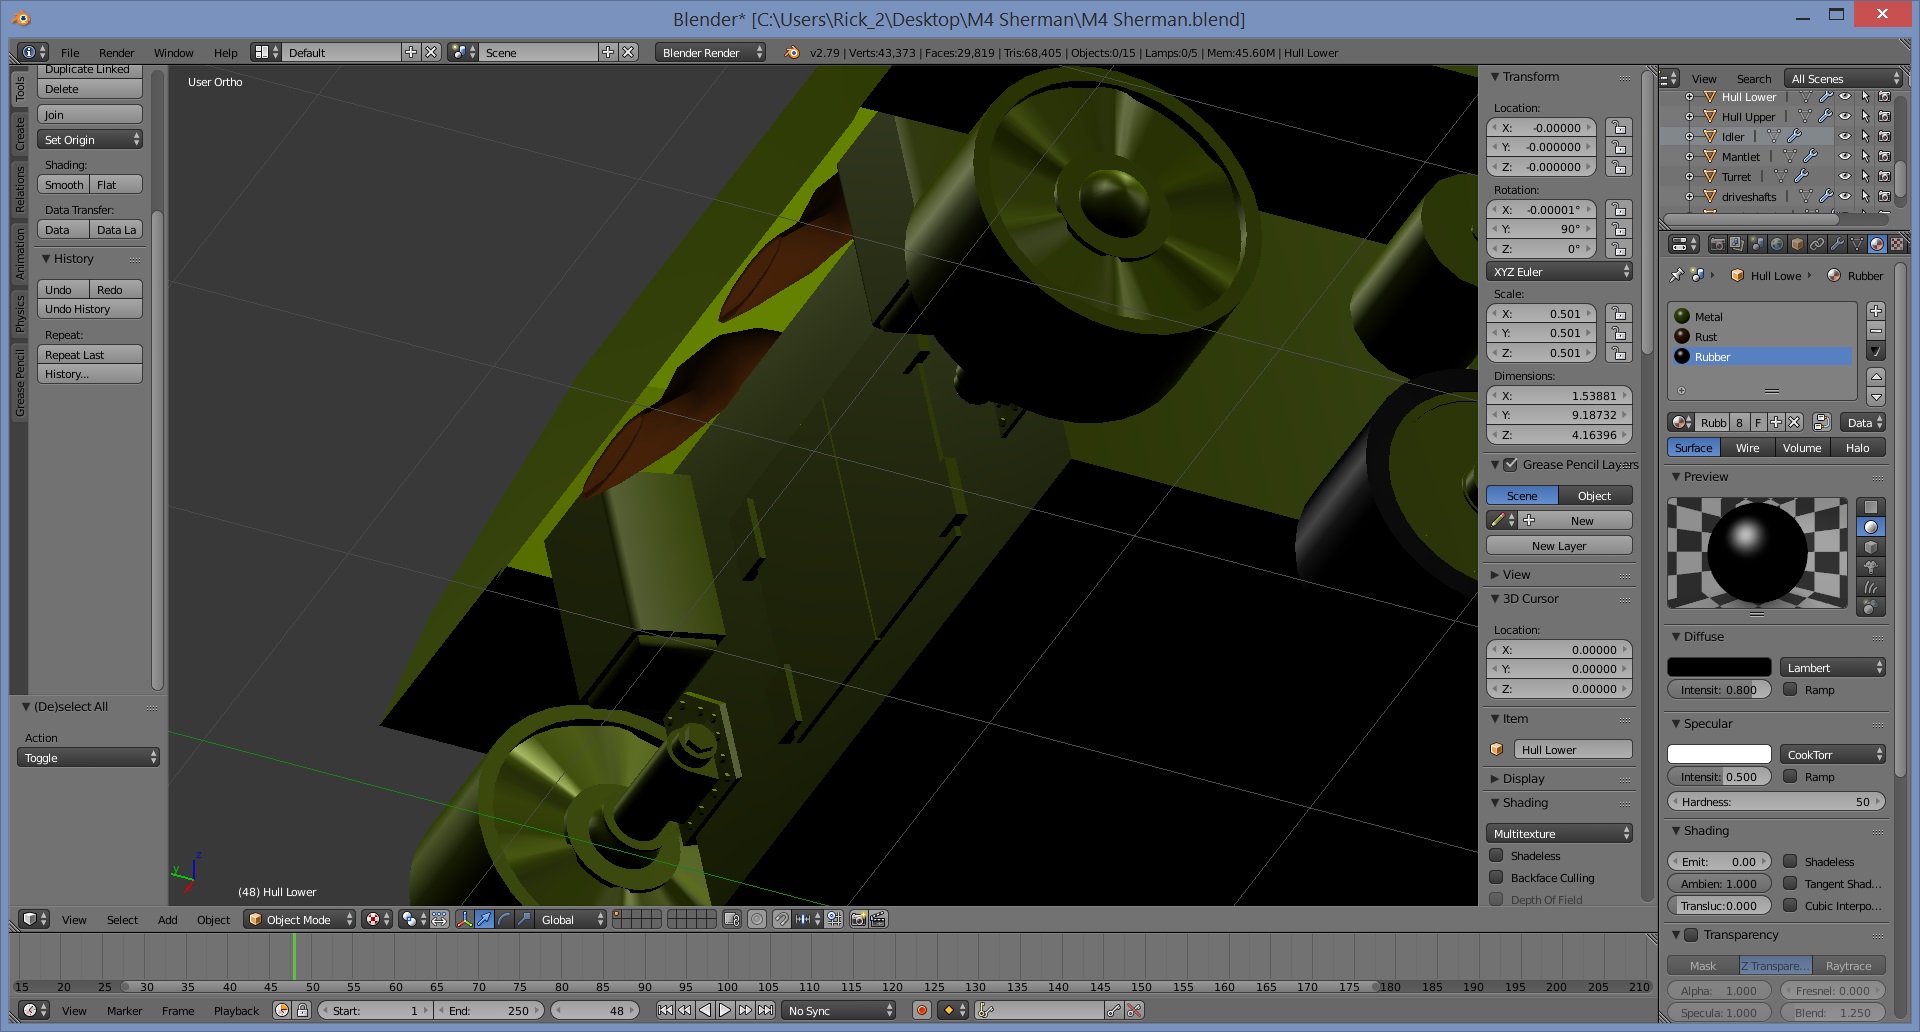Open the Window menu
This screenshot has height=1032, width=1920.
tap(173, 52)
